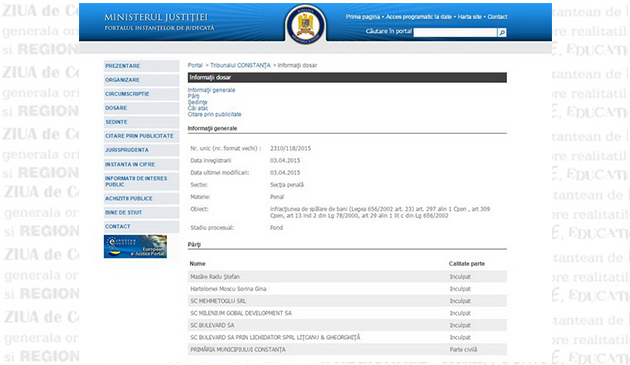Viewport: 630px width, 365px height.
Task: Open the European e-Justice Portal banner
Action: 135,246
